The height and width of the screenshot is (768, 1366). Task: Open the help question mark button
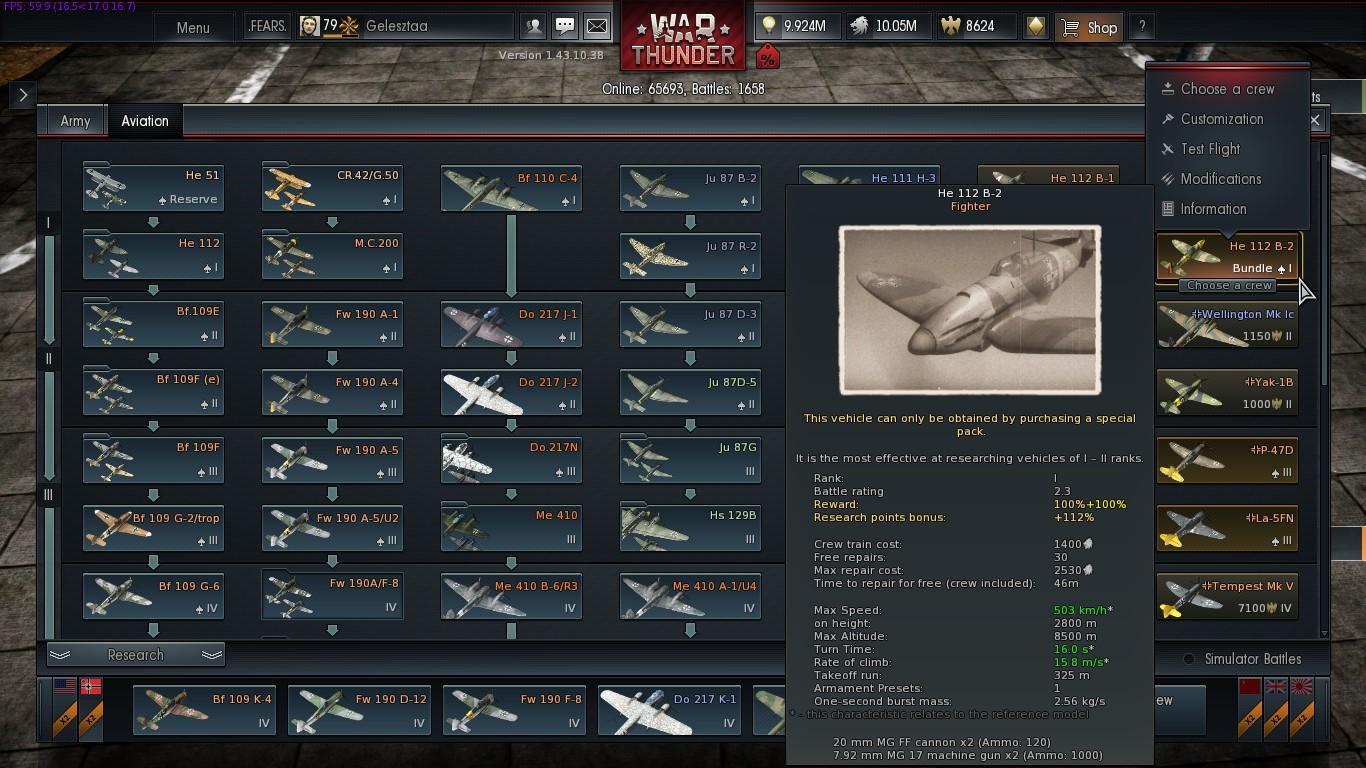click(x=1141, y=27)
